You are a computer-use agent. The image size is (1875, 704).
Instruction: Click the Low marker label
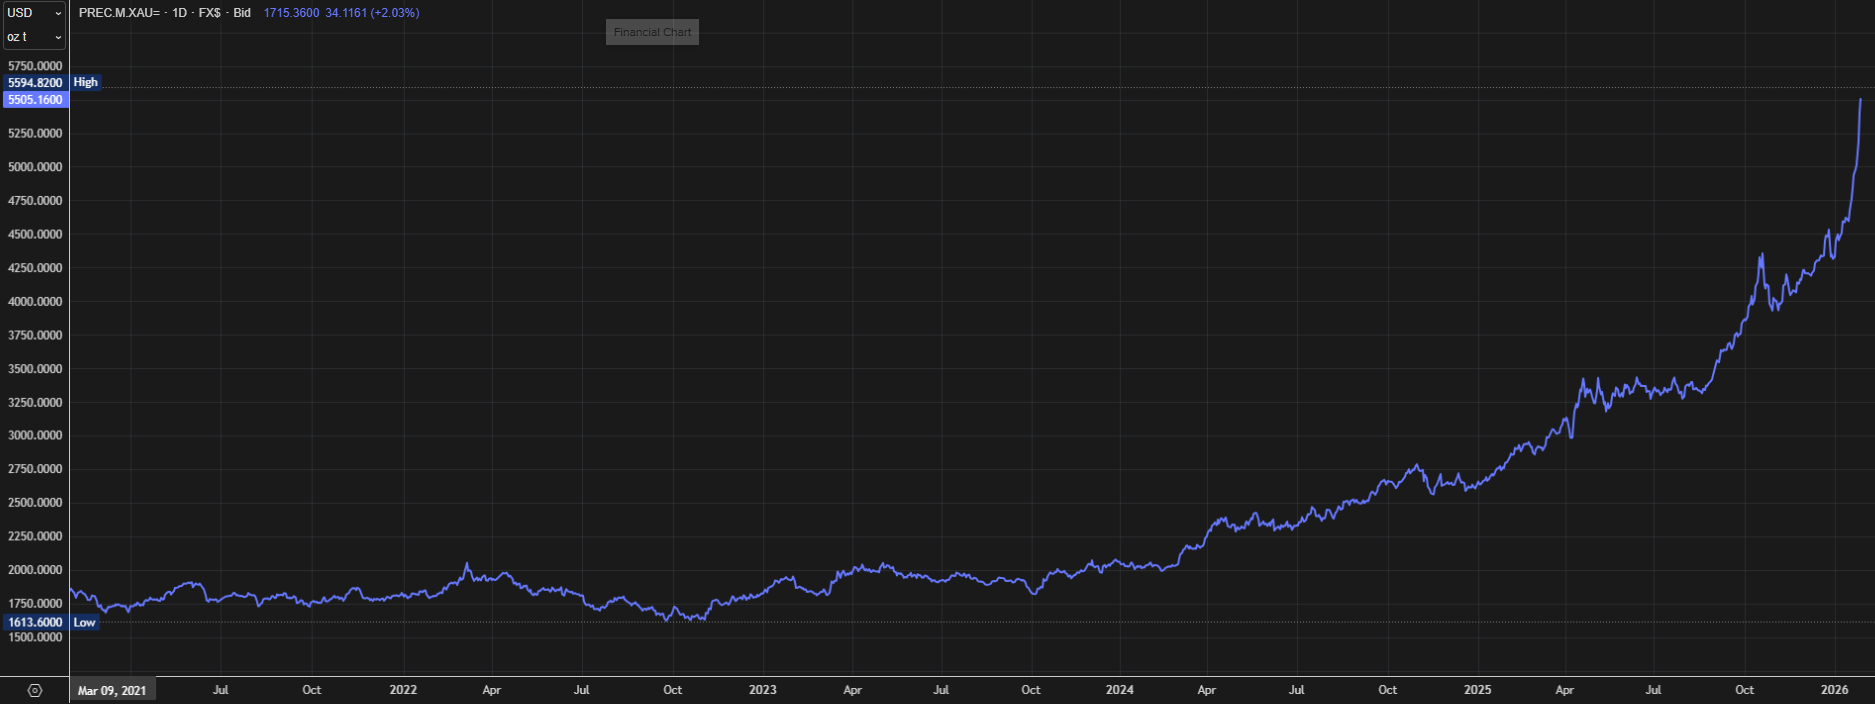tap(85, 622)
